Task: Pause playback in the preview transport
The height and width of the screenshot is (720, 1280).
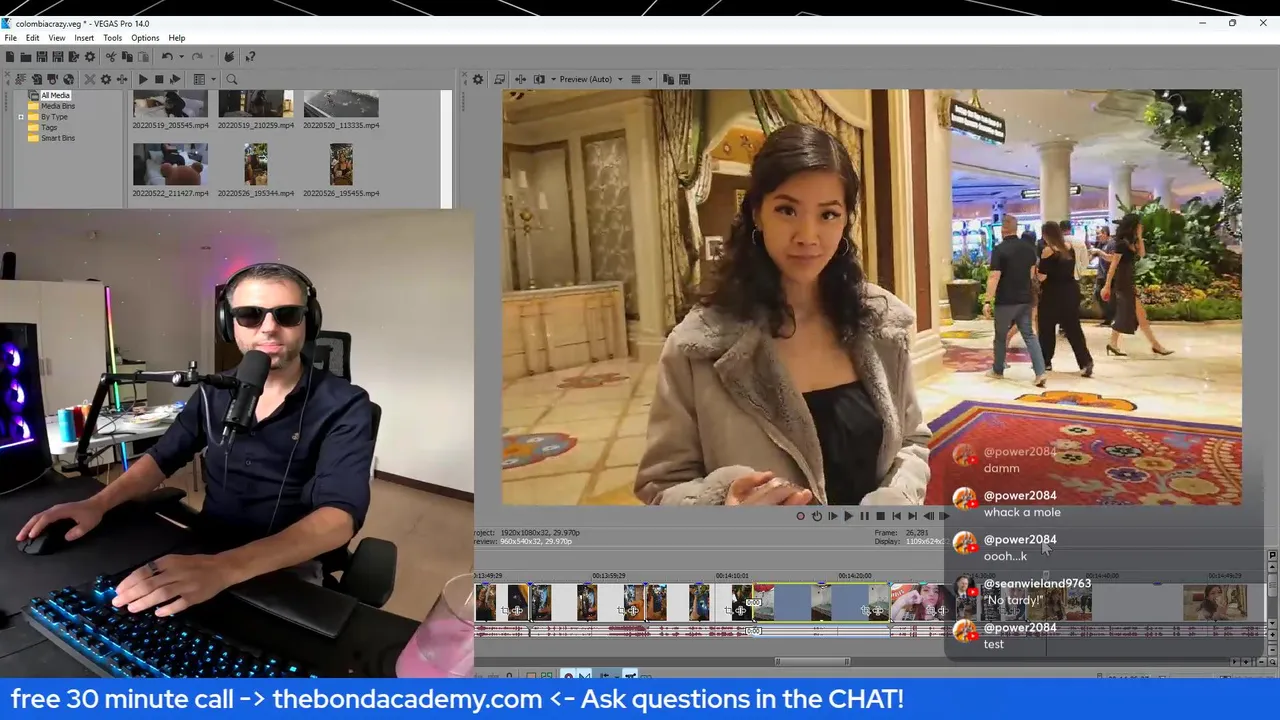Action: tap(865, 516)
